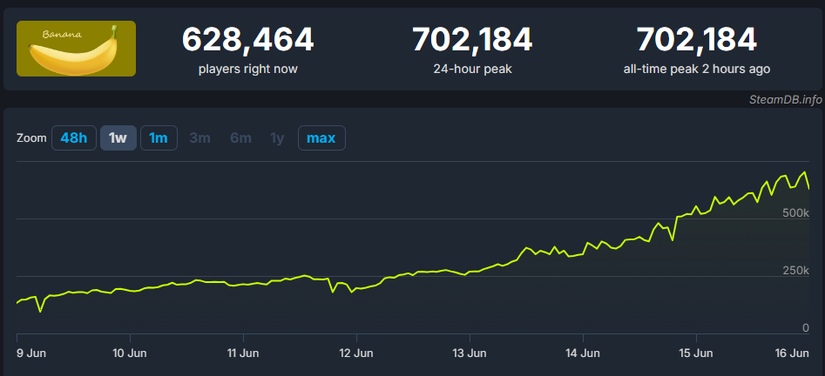Click the 'players right now' label
The width and height of the screenshot is (825, 376).
(x=248, y=69)
